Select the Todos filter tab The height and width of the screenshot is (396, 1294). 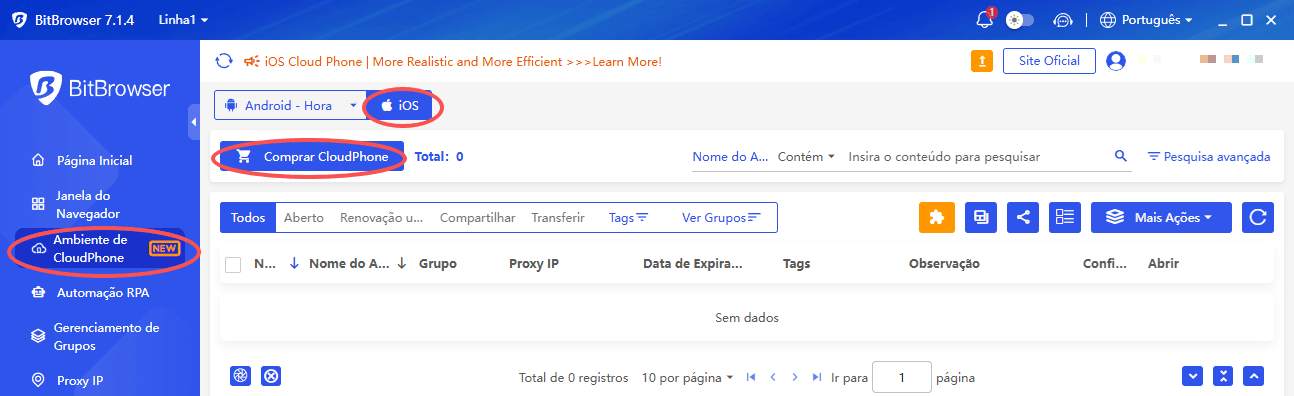[x=248, y=217]
